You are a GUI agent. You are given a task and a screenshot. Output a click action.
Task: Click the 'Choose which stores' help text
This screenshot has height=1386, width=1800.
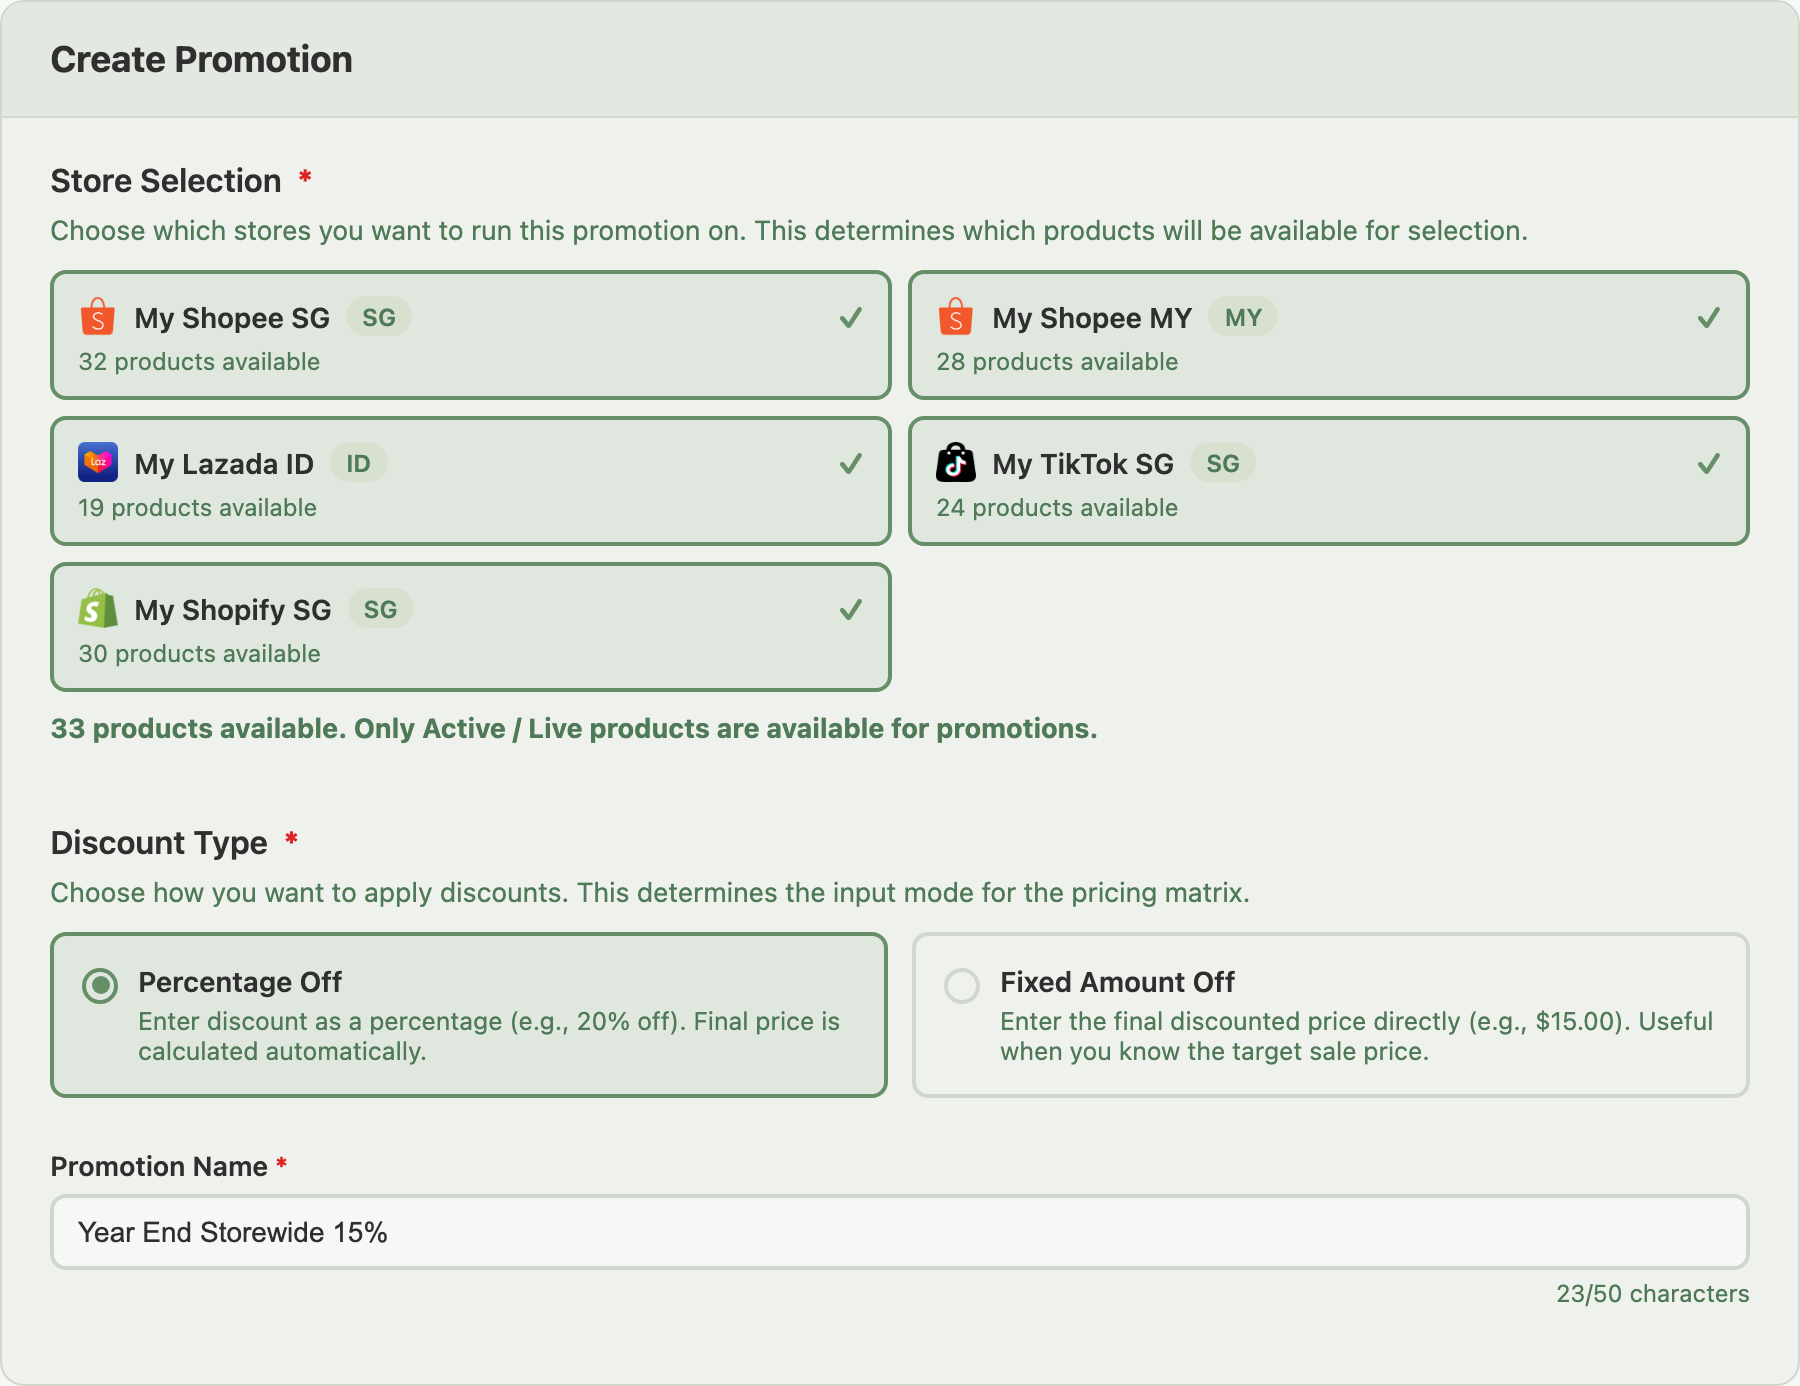(x=789, y=231)
